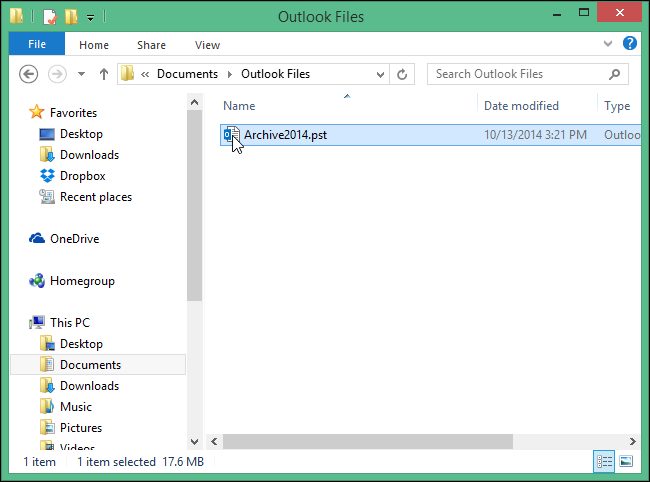Switch to the View ribbon tab
This screenshot has width=650, height=482.
pyautogui.click(x=207, y=45)
